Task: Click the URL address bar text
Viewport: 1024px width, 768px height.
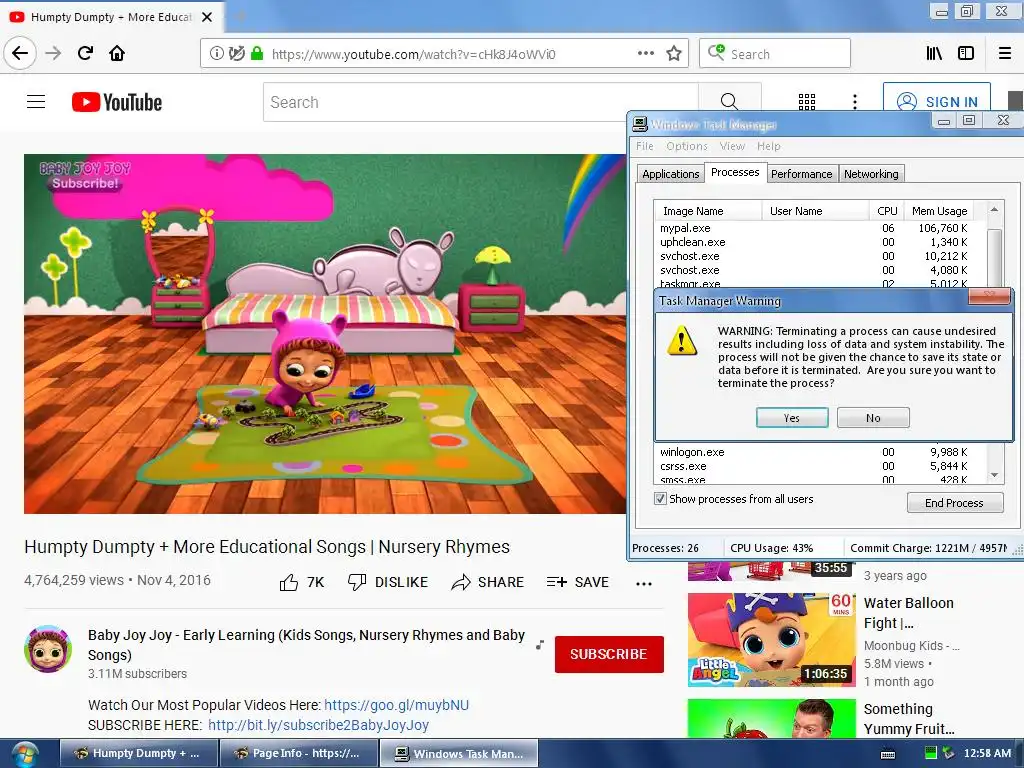Action: [413, 54]
